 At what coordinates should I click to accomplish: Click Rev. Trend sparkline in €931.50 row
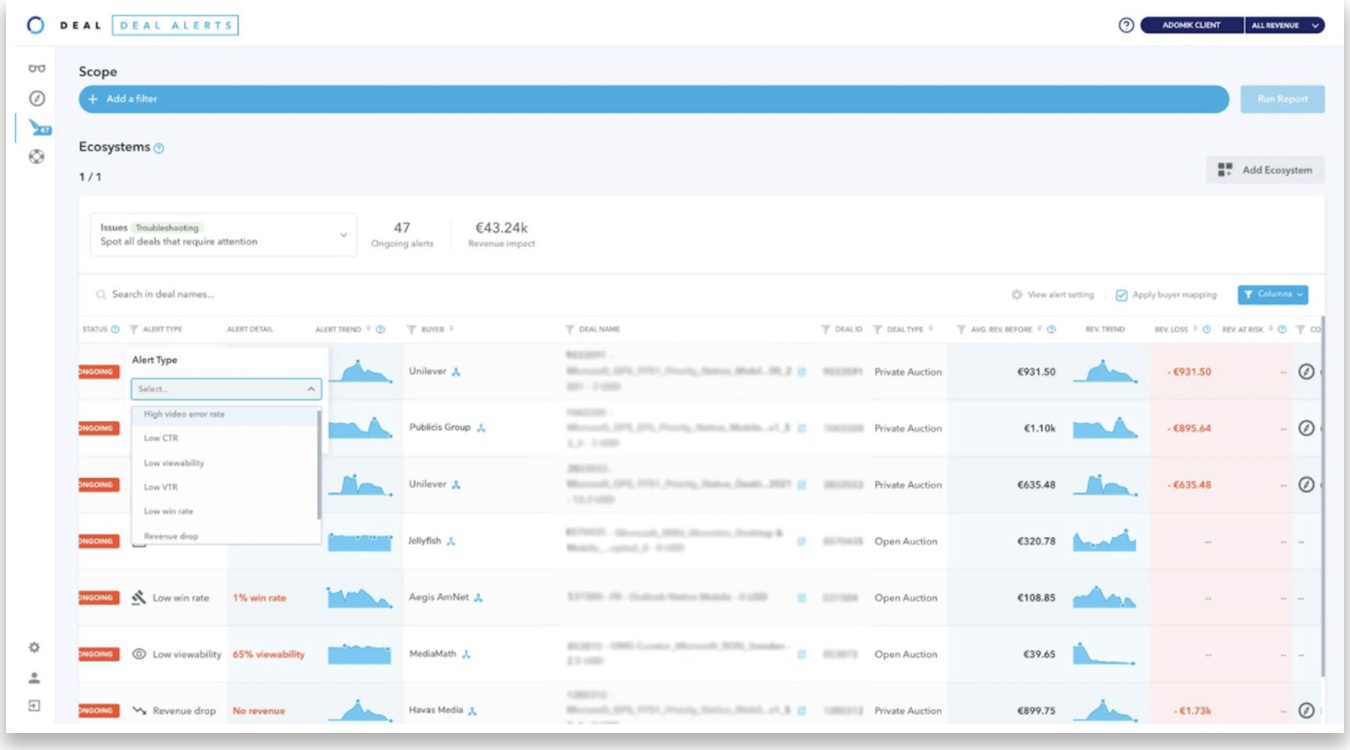[x=1105, y=372]
